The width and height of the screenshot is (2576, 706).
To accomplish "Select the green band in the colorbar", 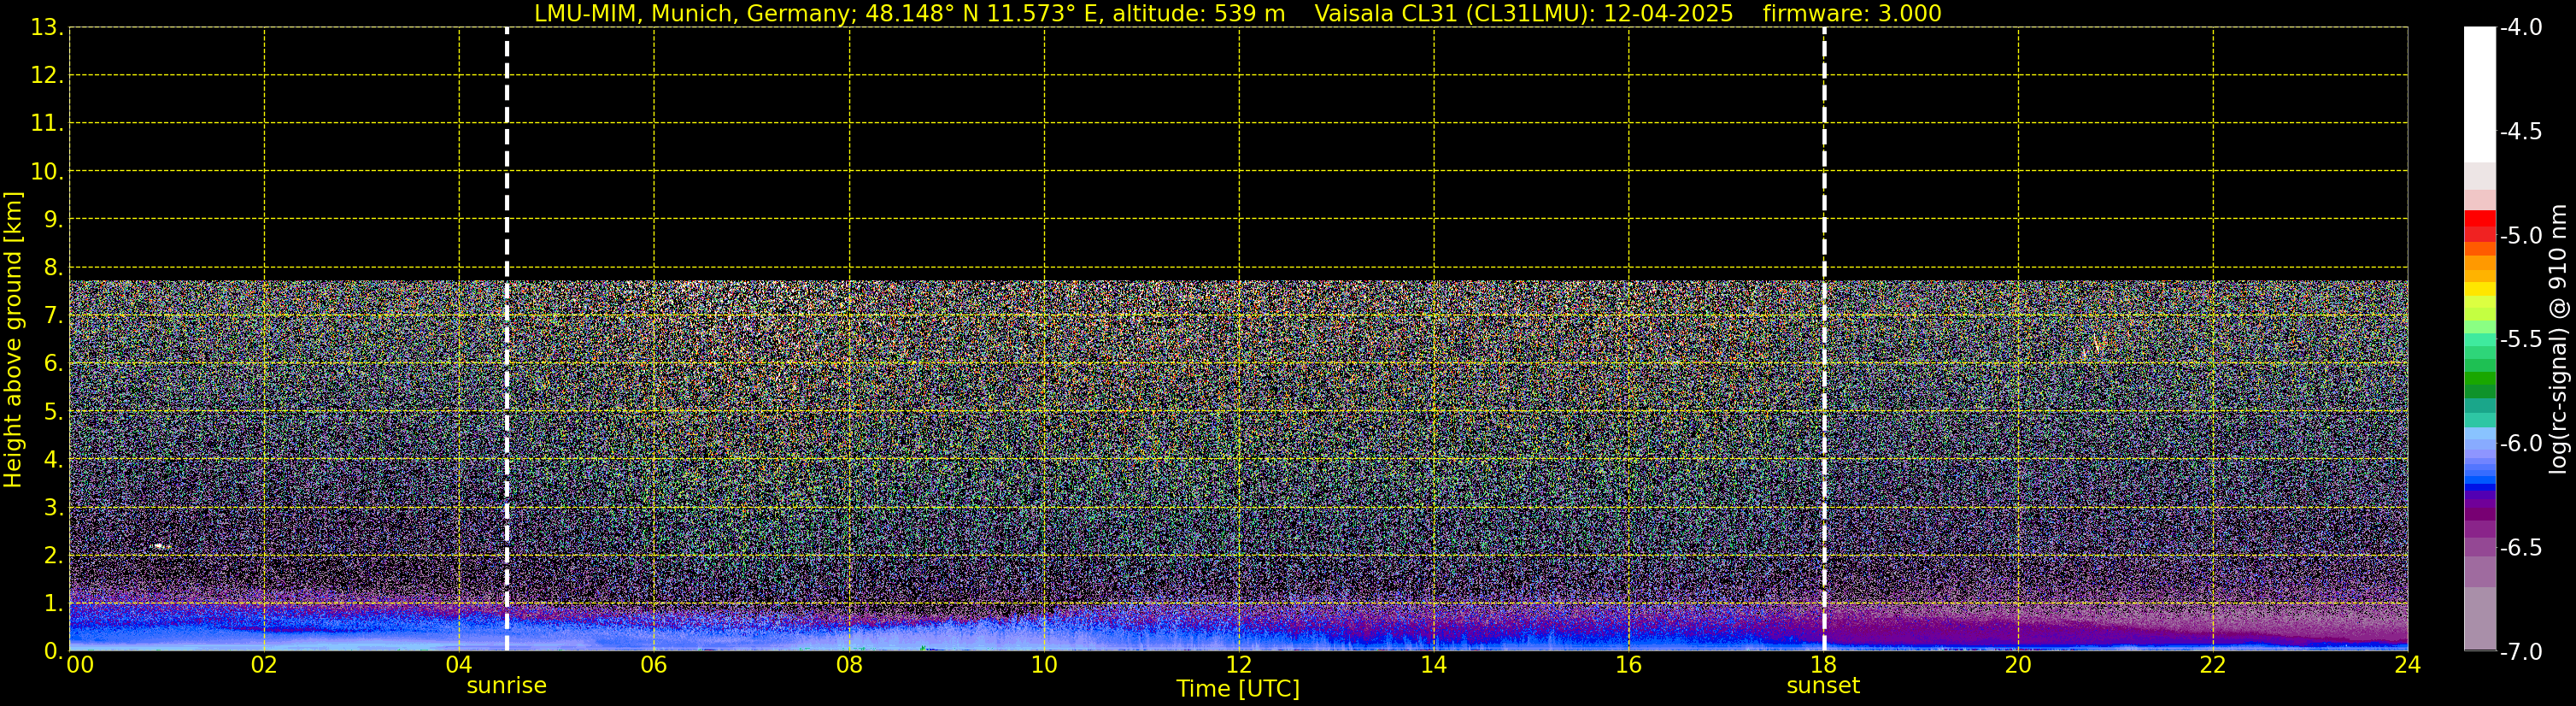I will point(2479,382).
